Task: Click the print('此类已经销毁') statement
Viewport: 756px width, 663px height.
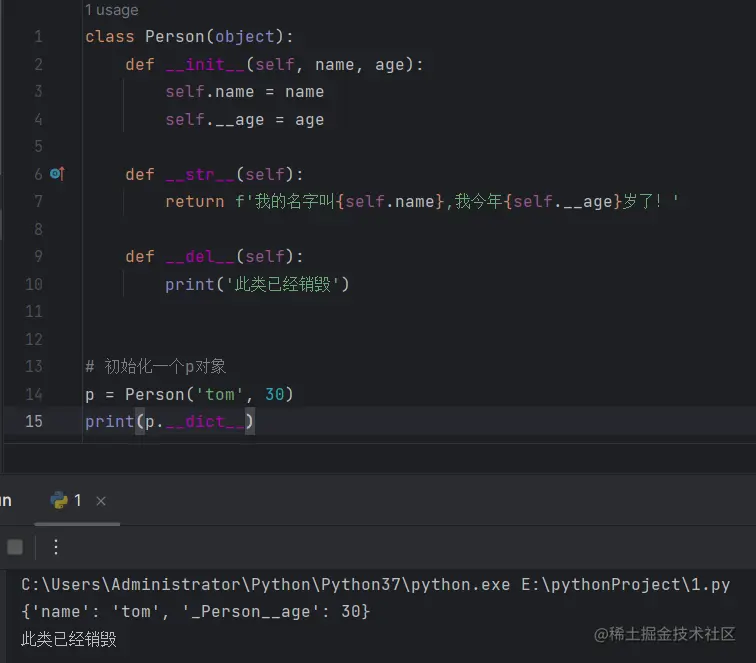Action: pyautogui.click(x=257, y=284)
